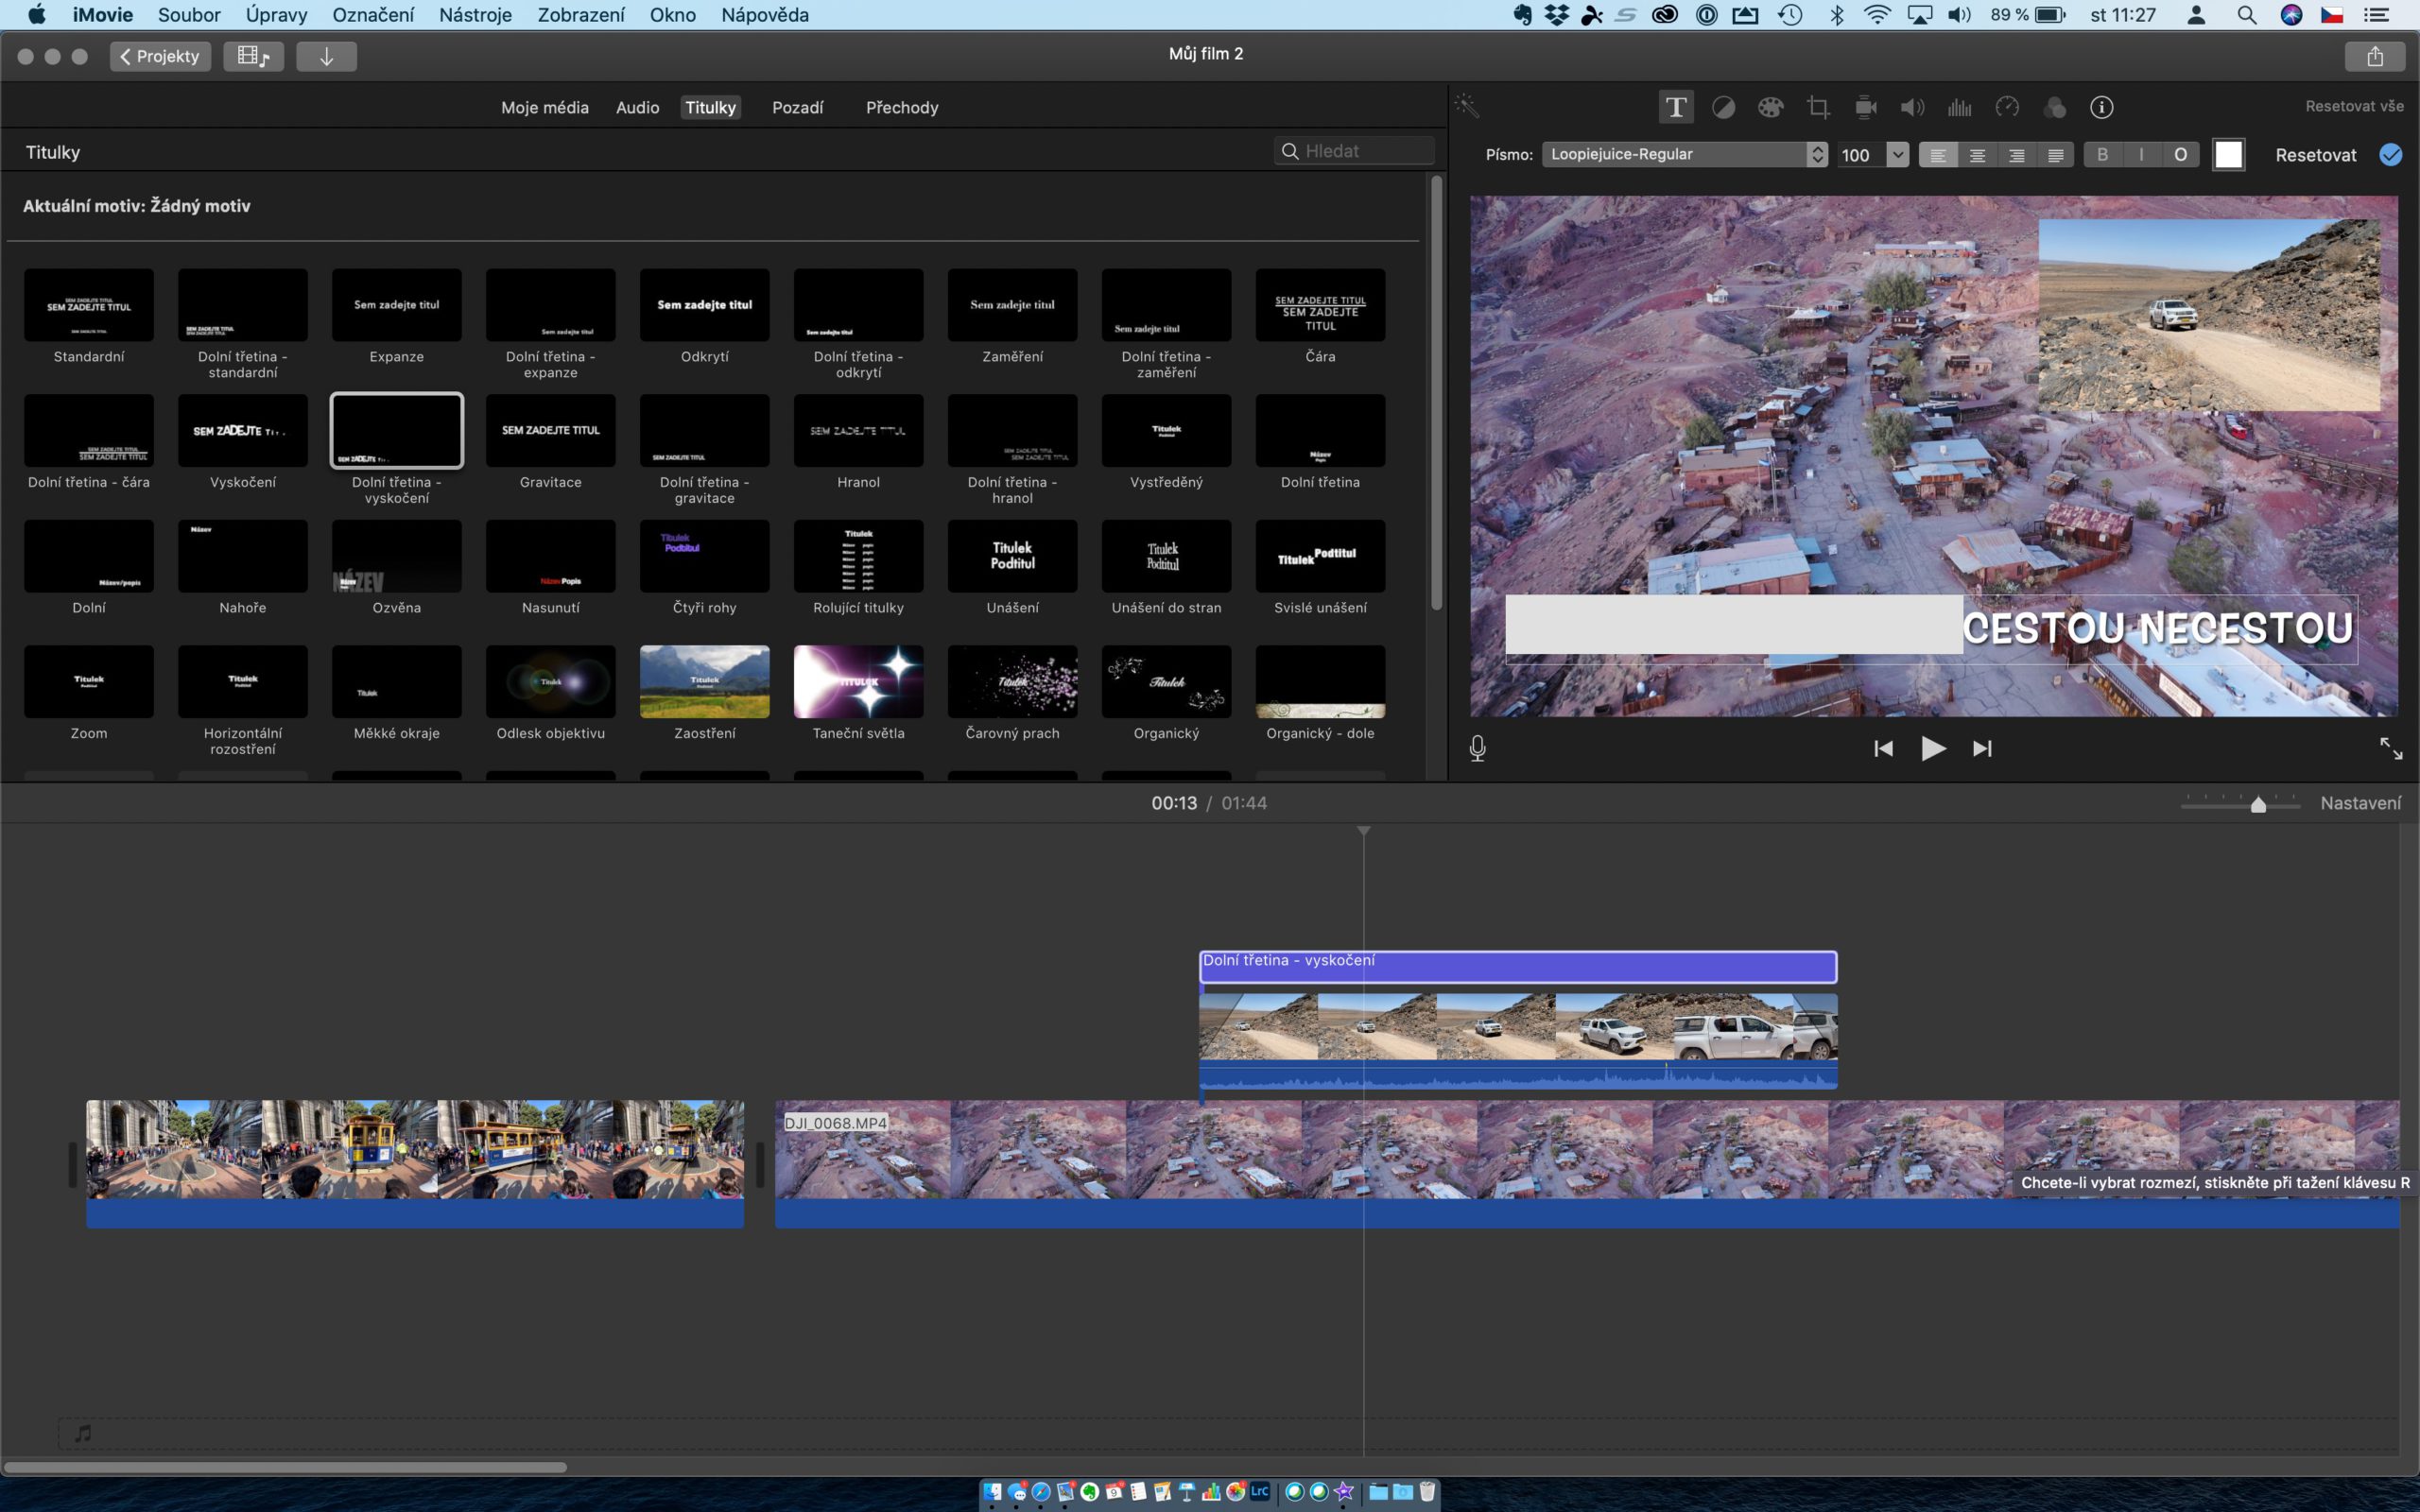Click Resetovat button for title
Viewport: 2420px width, 1512px height.
tap(2315, 155)
